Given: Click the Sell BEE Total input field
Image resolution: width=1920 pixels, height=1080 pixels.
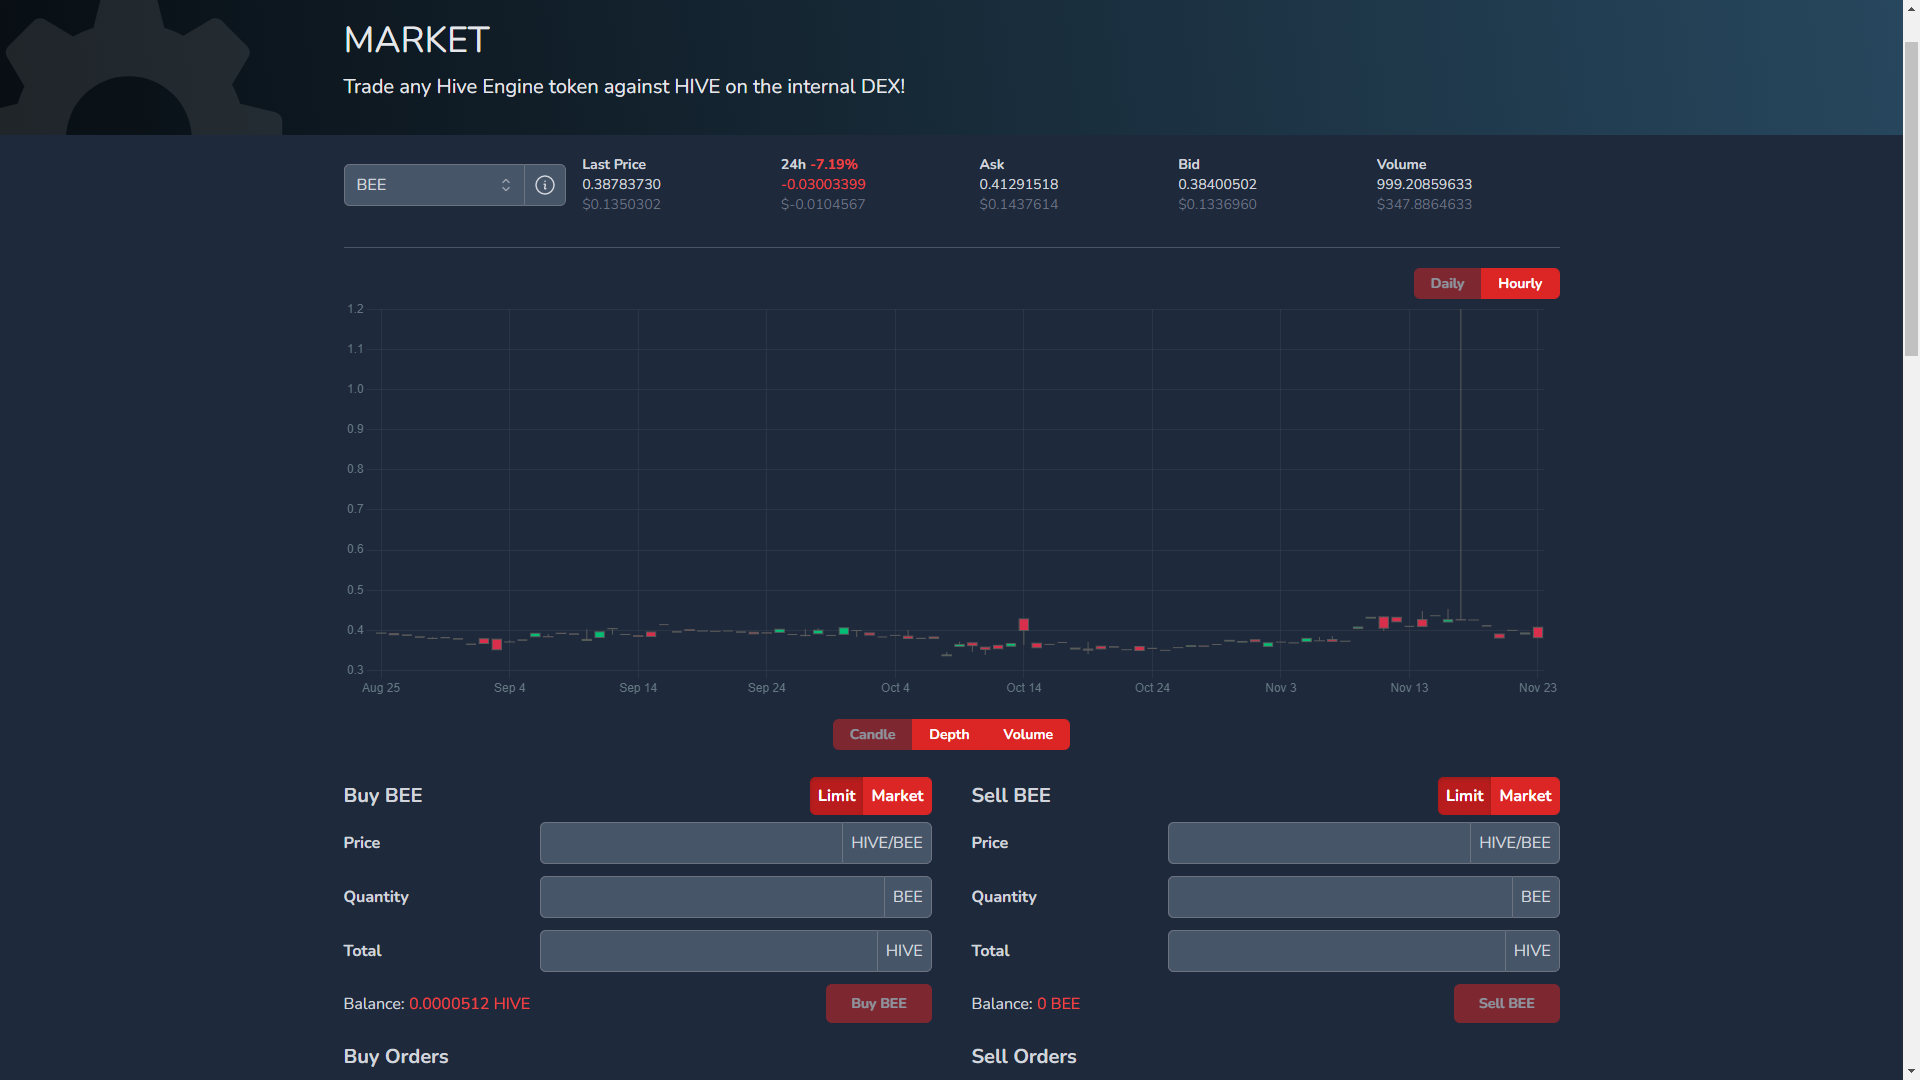Looking at the screenshot, I should point(1336,951).
